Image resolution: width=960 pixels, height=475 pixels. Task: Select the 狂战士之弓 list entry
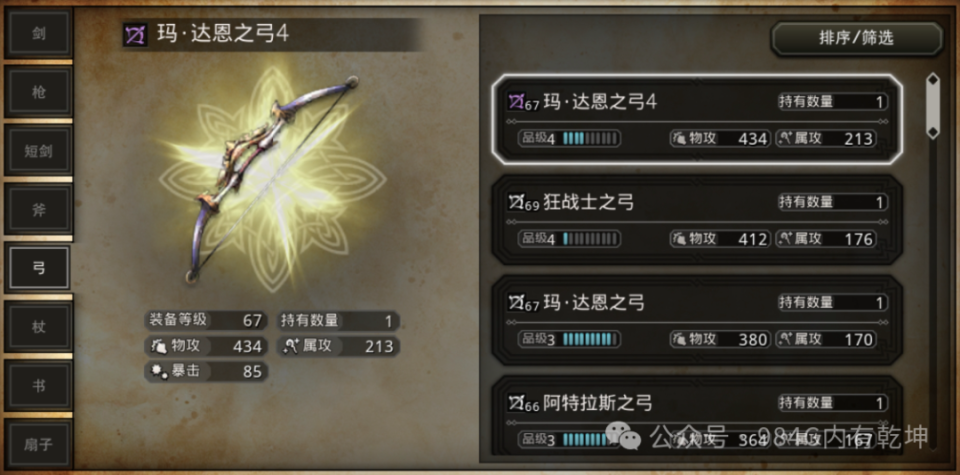[697, 220]
